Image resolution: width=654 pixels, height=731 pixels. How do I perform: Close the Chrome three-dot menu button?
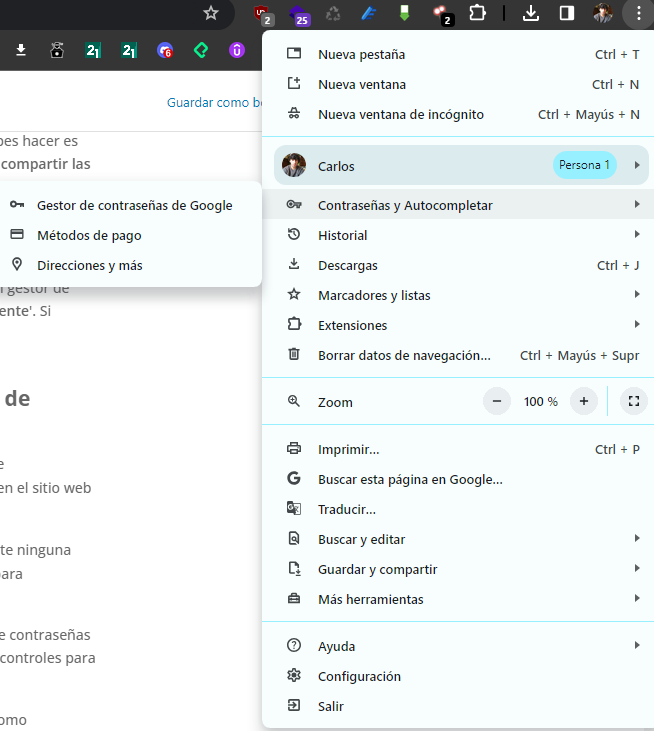(639, 14)
